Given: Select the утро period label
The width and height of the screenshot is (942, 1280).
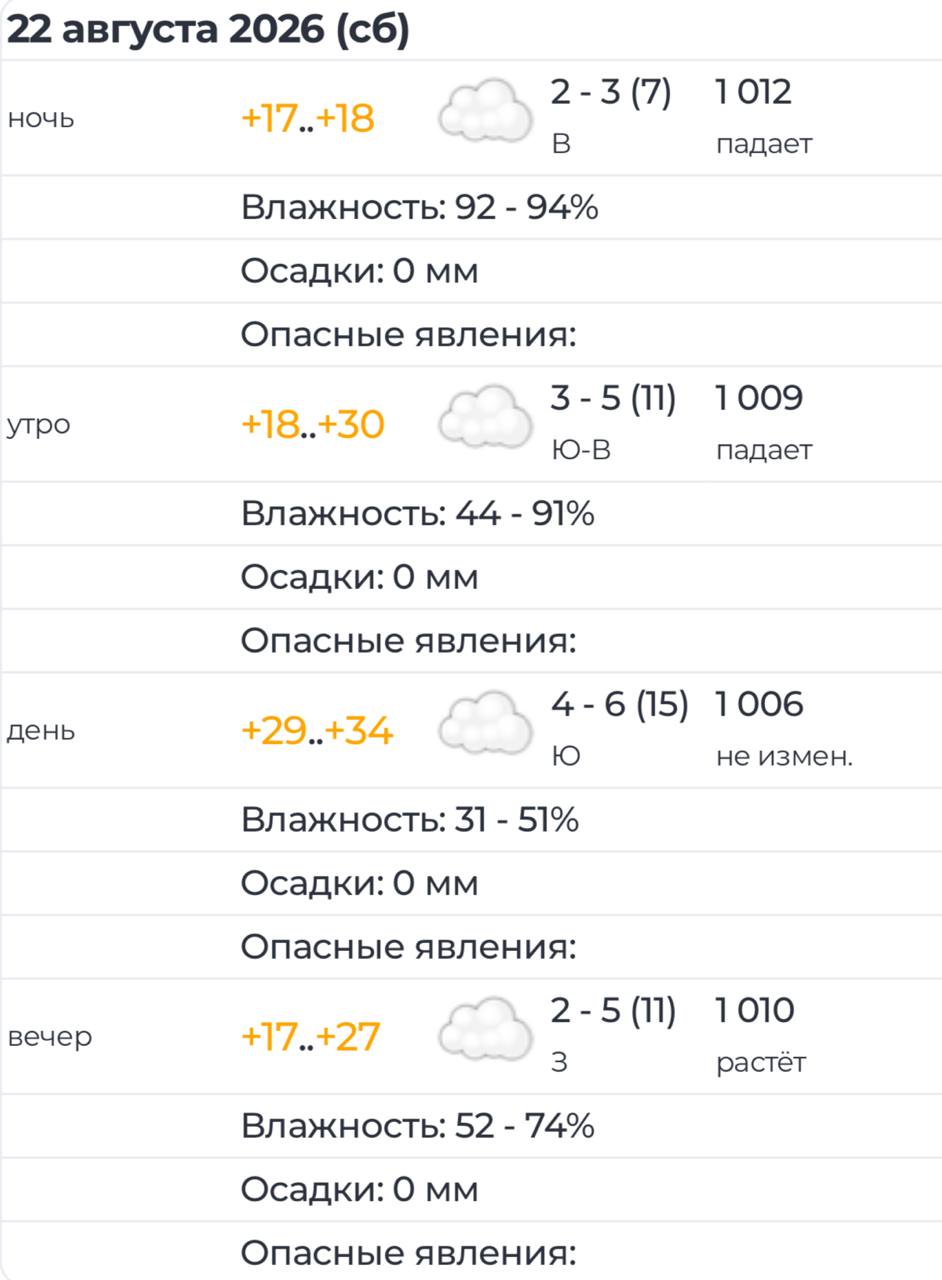Looking at the screenshot, I should [x=39, y=426].
